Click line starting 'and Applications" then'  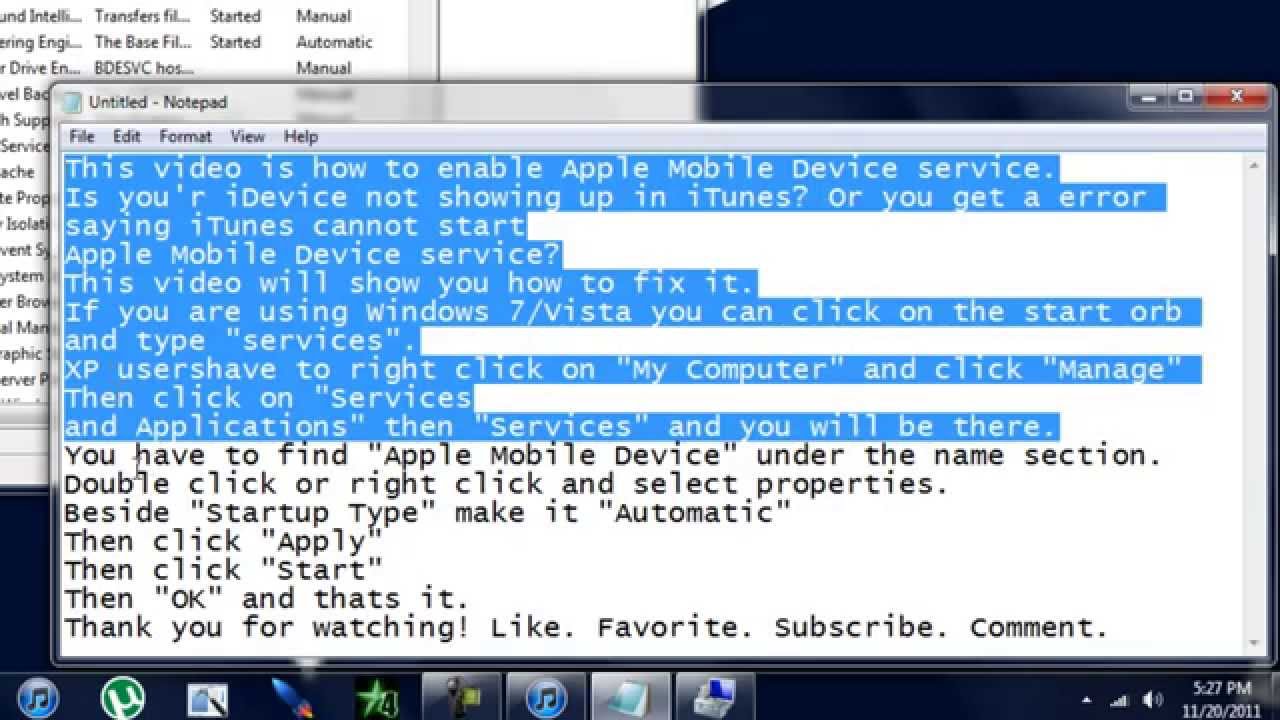[x=560, y=426]
